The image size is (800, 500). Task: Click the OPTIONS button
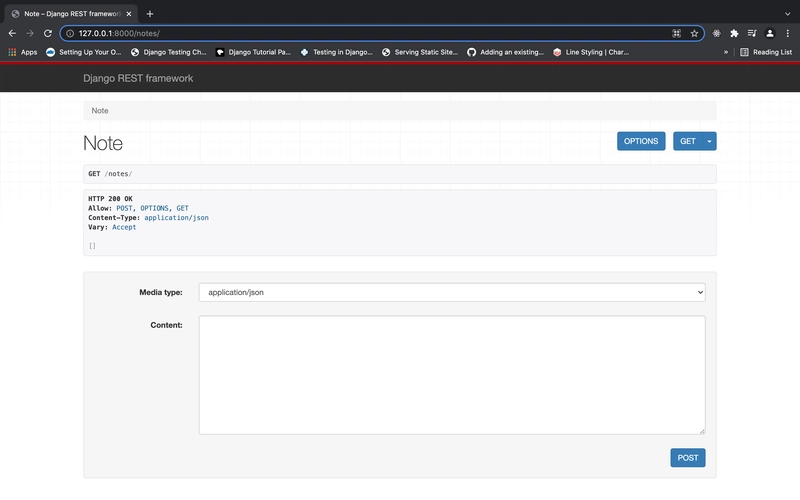point(641,141)
